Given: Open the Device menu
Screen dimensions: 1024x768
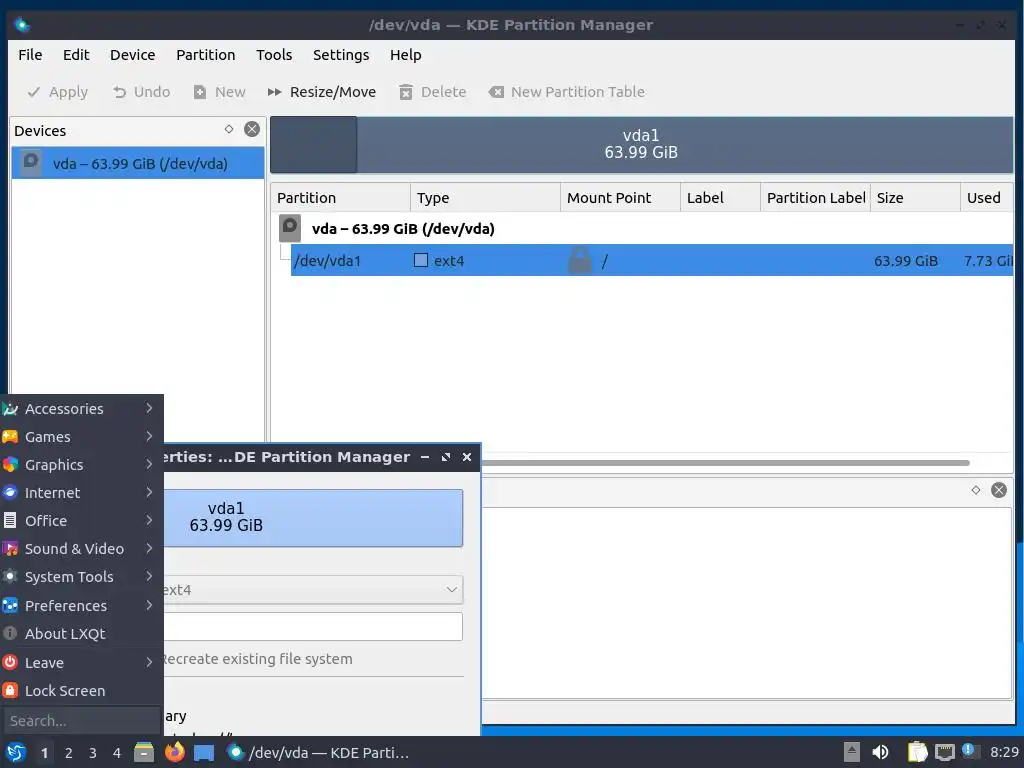Looking at the screenshot, I should coord(133,55).
